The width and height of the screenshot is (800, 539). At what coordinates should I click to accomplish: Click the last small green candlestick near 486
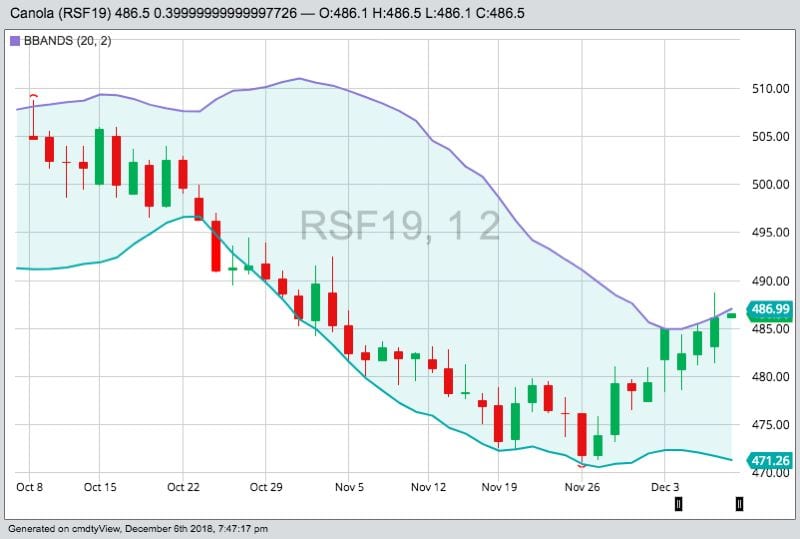coord(732,315)
